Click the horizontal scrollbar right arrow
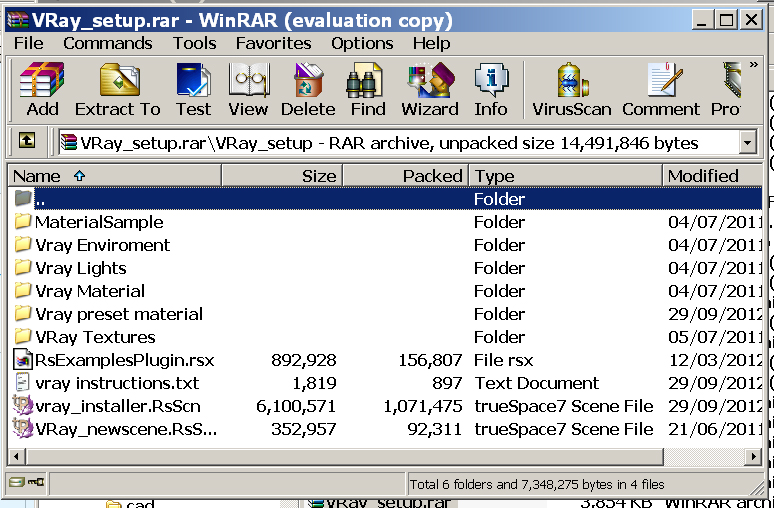Viewport: 774px width, 508px height. pos(754,456)
